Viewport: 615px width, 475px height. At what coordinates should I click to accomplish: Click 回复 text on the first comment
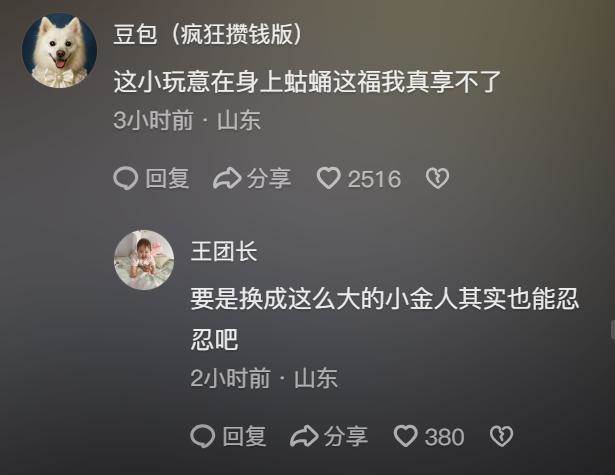coord(167,179)
